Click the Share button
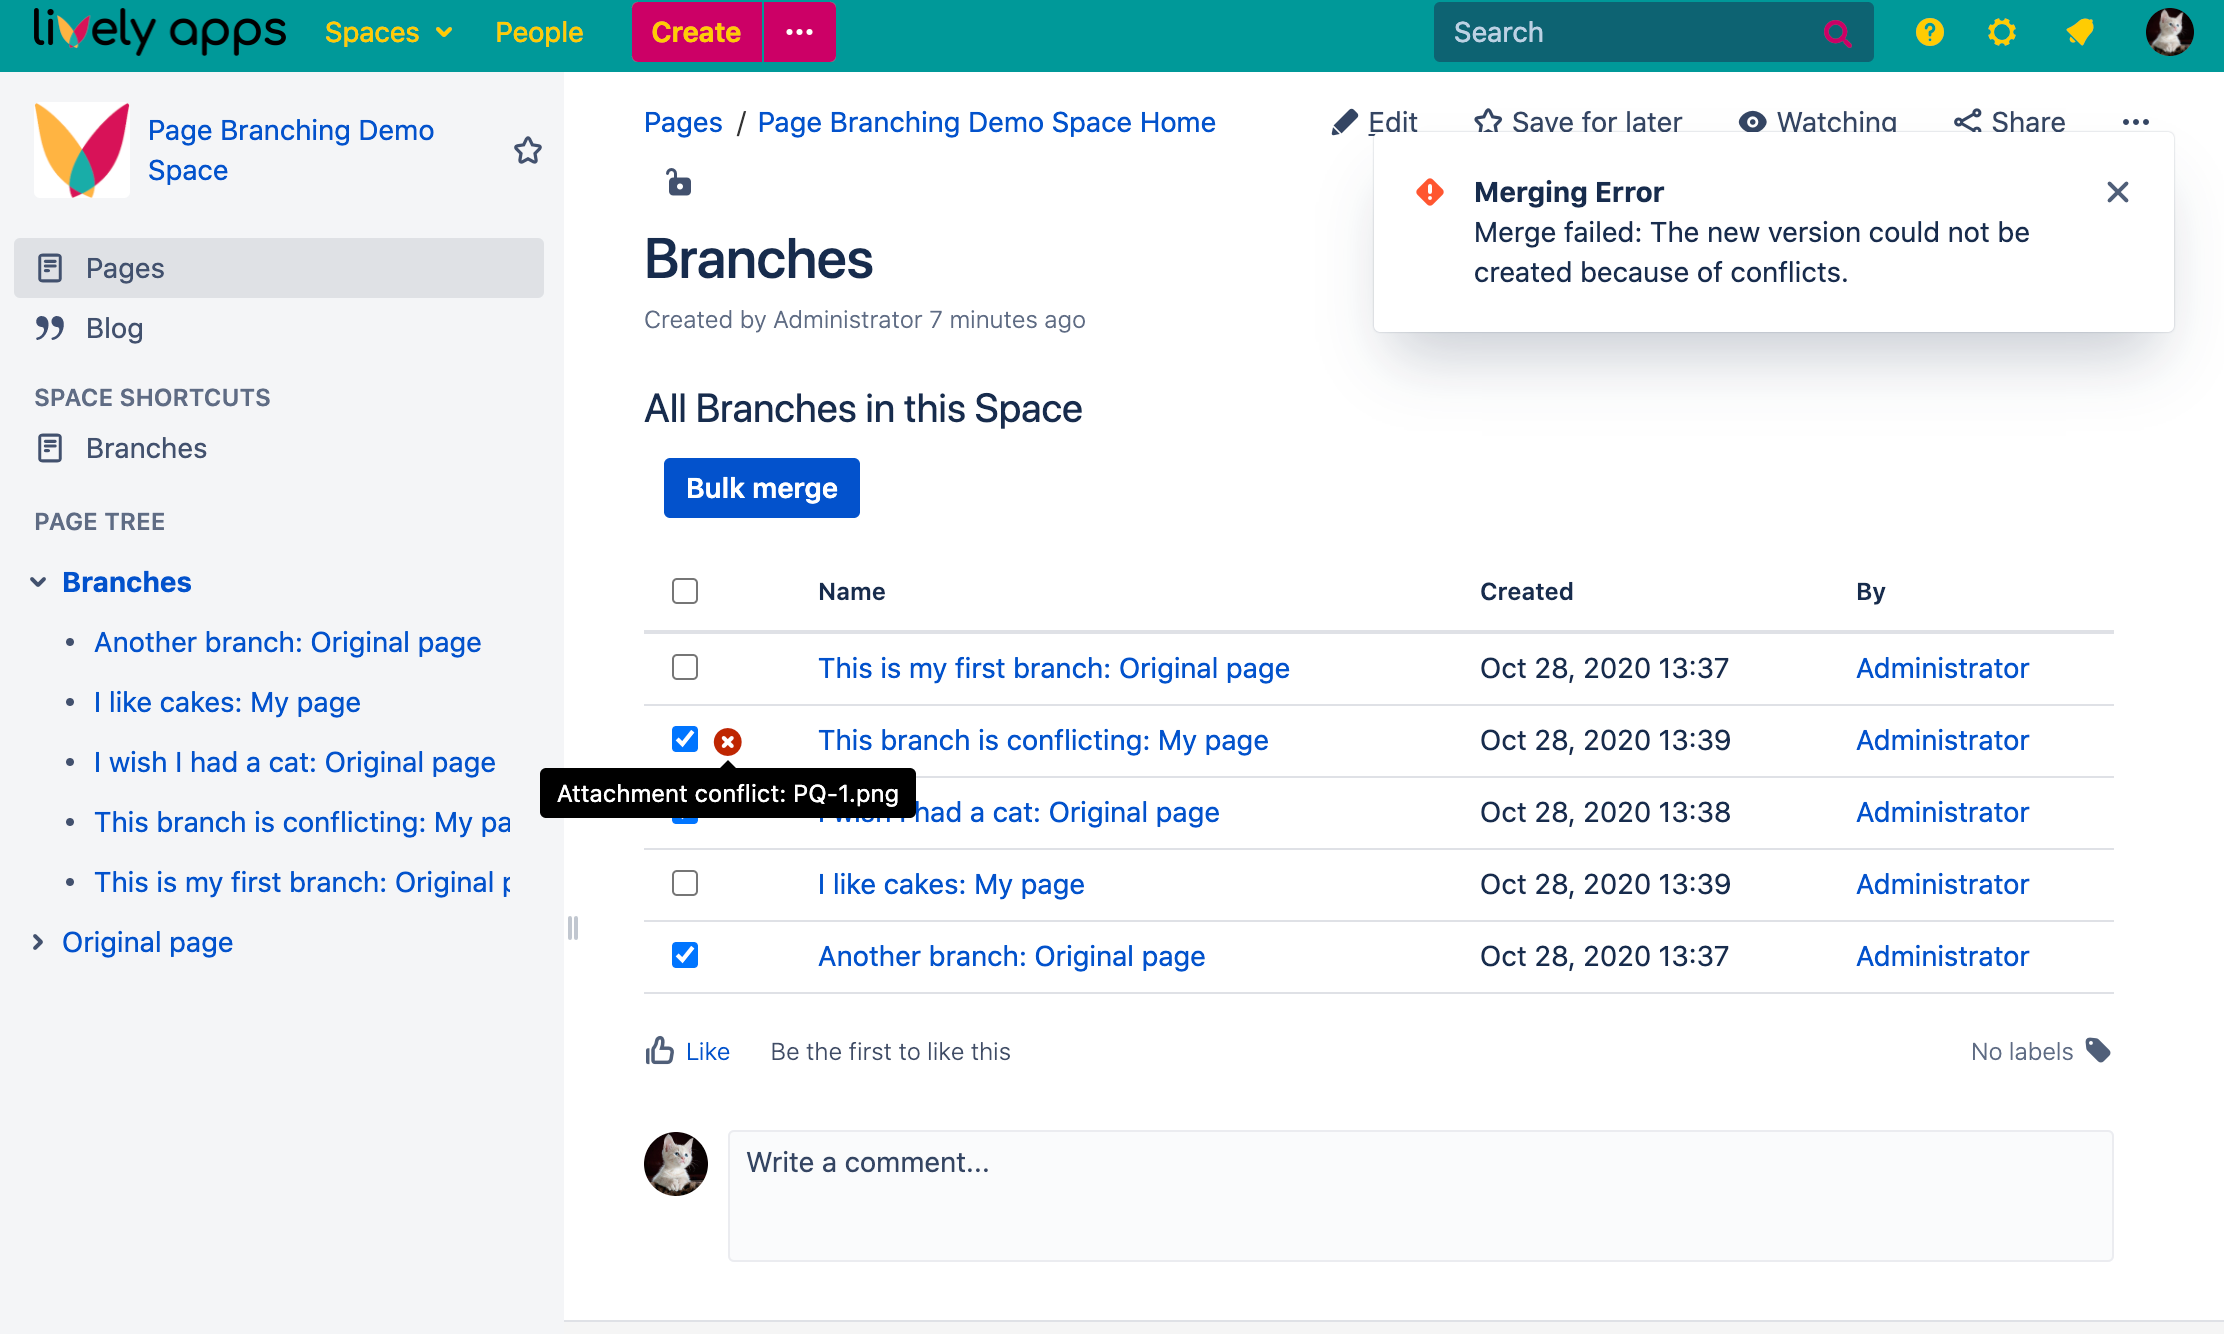Image resolution: width=2224 pixels, height=1334 pixels. [x=2009, y=122]
